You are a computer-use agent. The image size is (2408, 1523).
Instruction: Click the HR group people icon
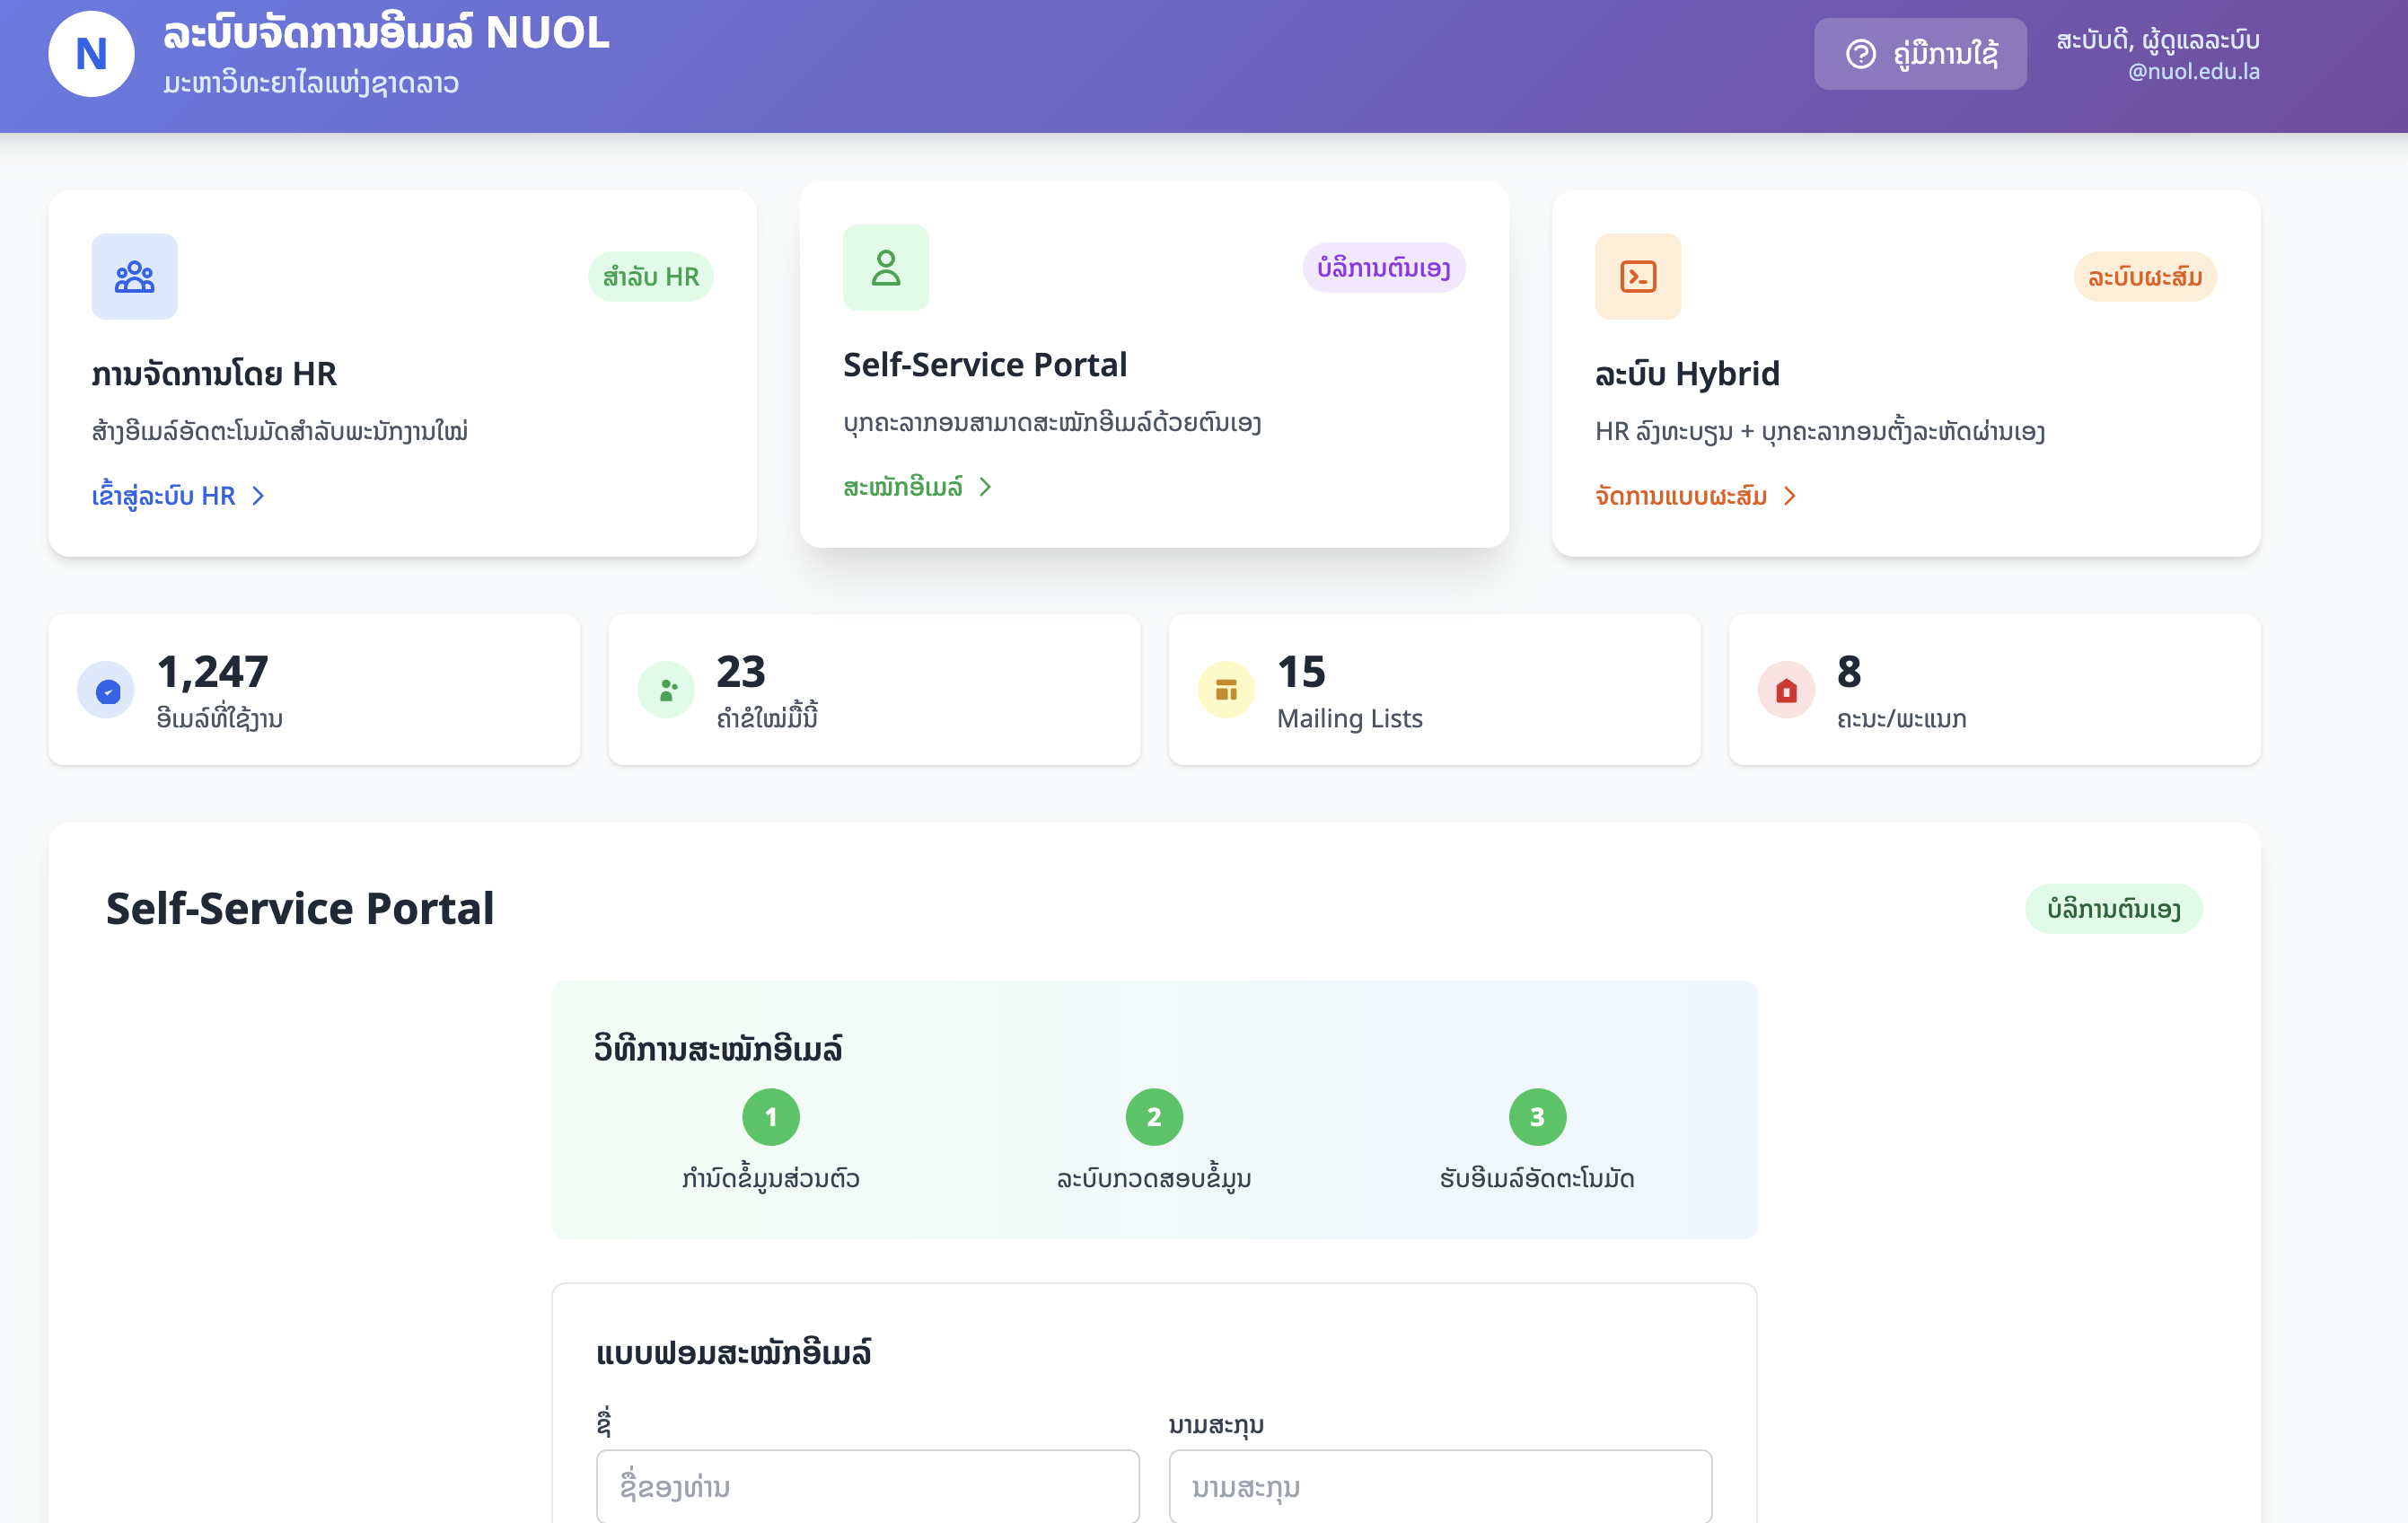point(134,277)
